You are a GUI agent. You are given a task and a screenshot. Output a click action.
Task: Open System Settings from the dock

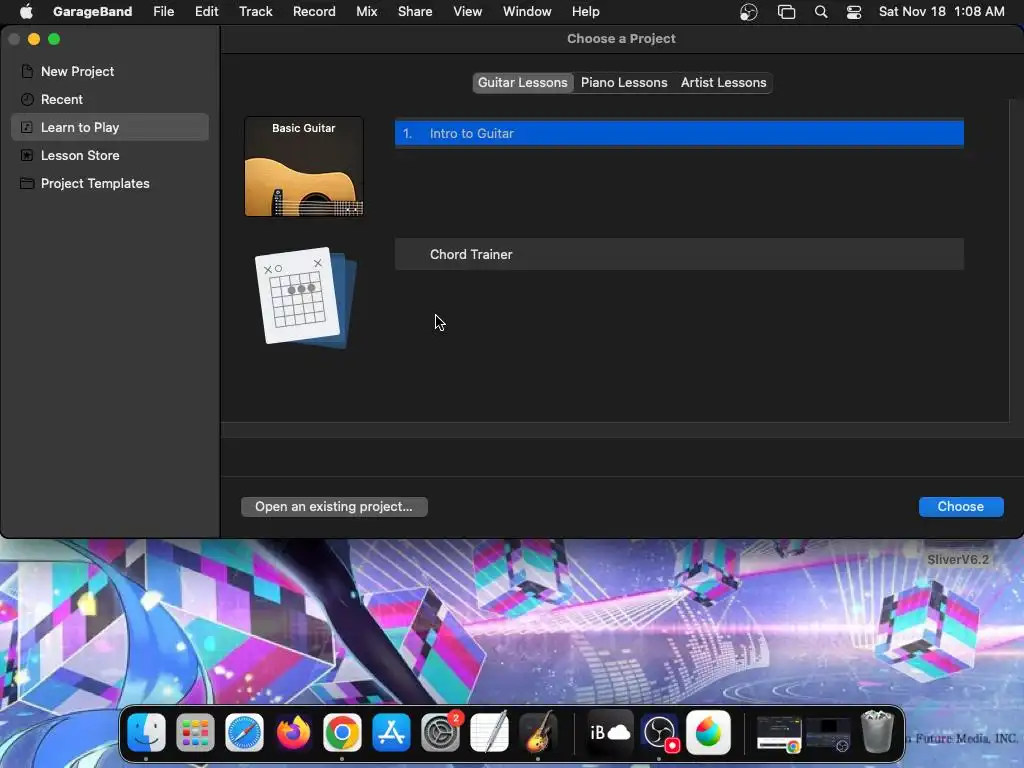440,732
